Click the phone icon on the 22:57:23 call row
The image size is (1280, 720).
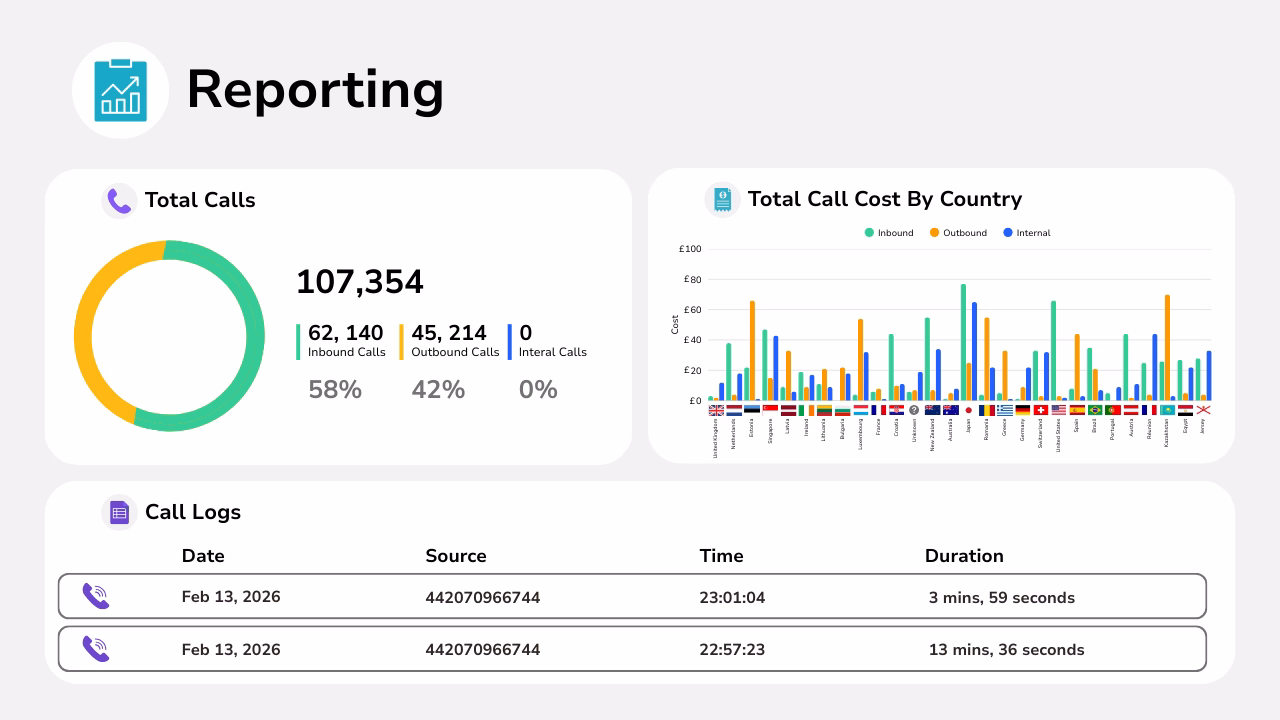click(x=96, y=649)
